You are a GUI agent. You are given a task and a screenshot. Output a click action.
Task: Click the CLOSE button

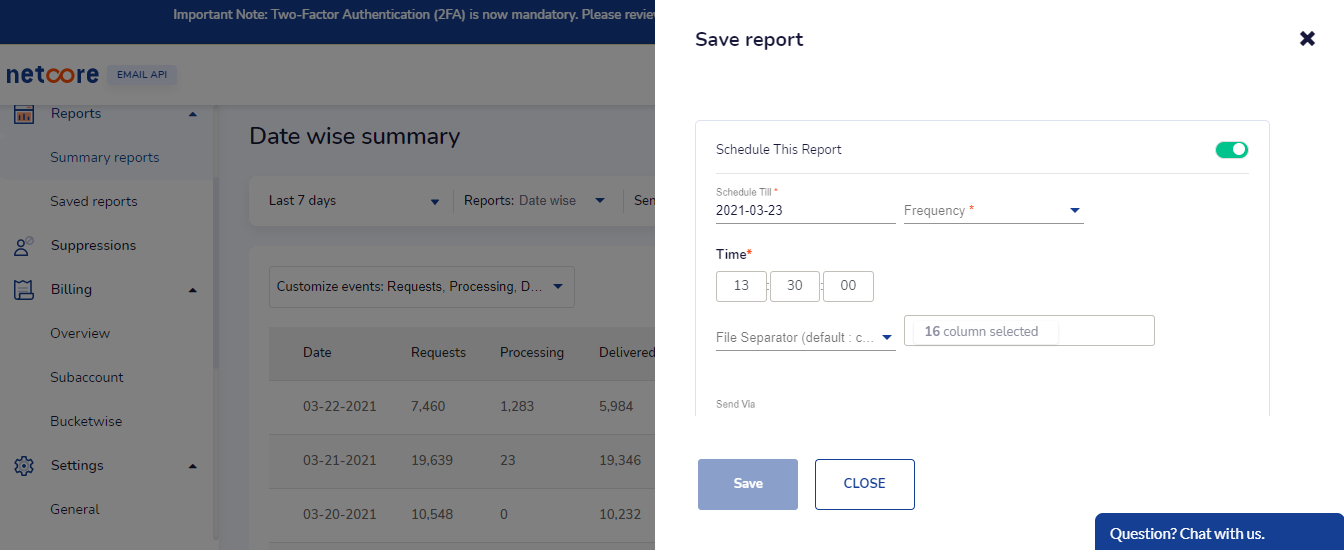point(864,484)
